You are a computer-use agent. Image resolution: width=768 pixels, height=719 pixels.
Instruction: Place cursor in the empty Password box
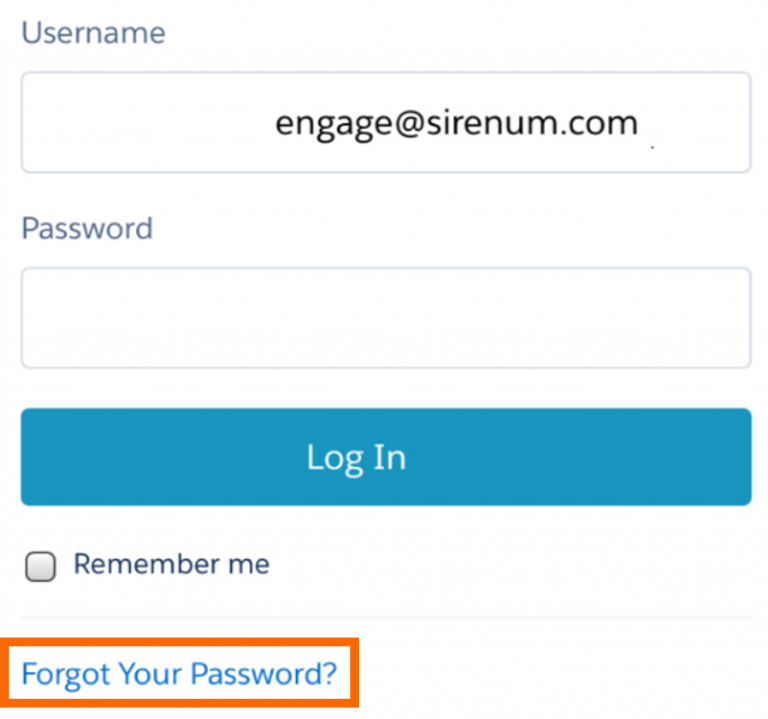point(385,317)
